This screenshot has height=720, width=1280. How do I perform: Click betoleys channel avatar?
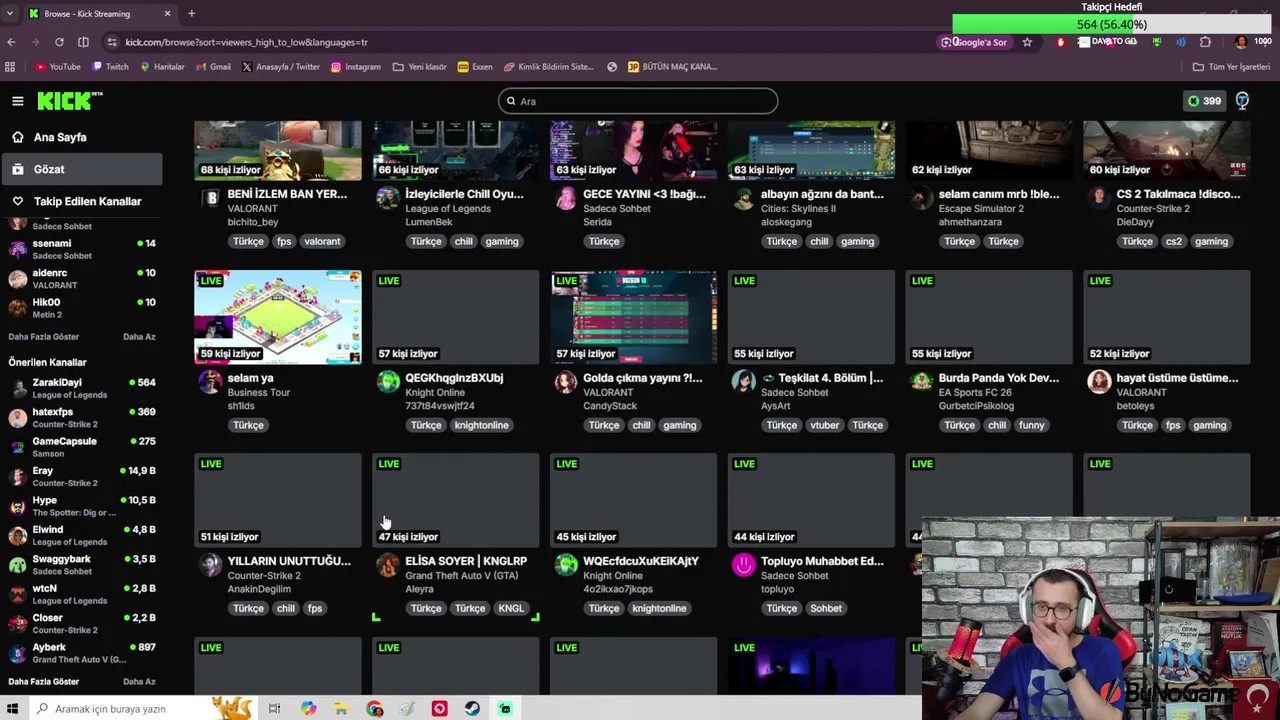1100,382
